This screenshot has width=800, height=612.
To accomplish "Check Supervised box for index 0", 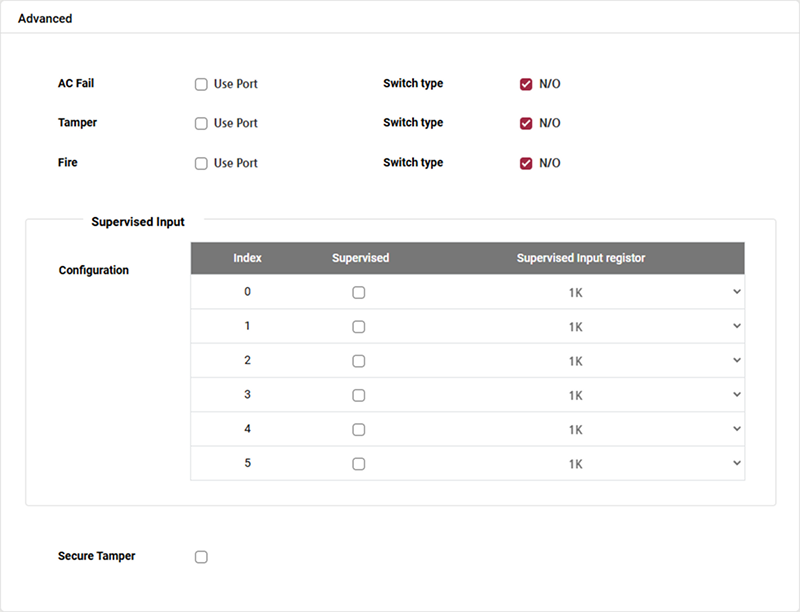I will (359, 293).
